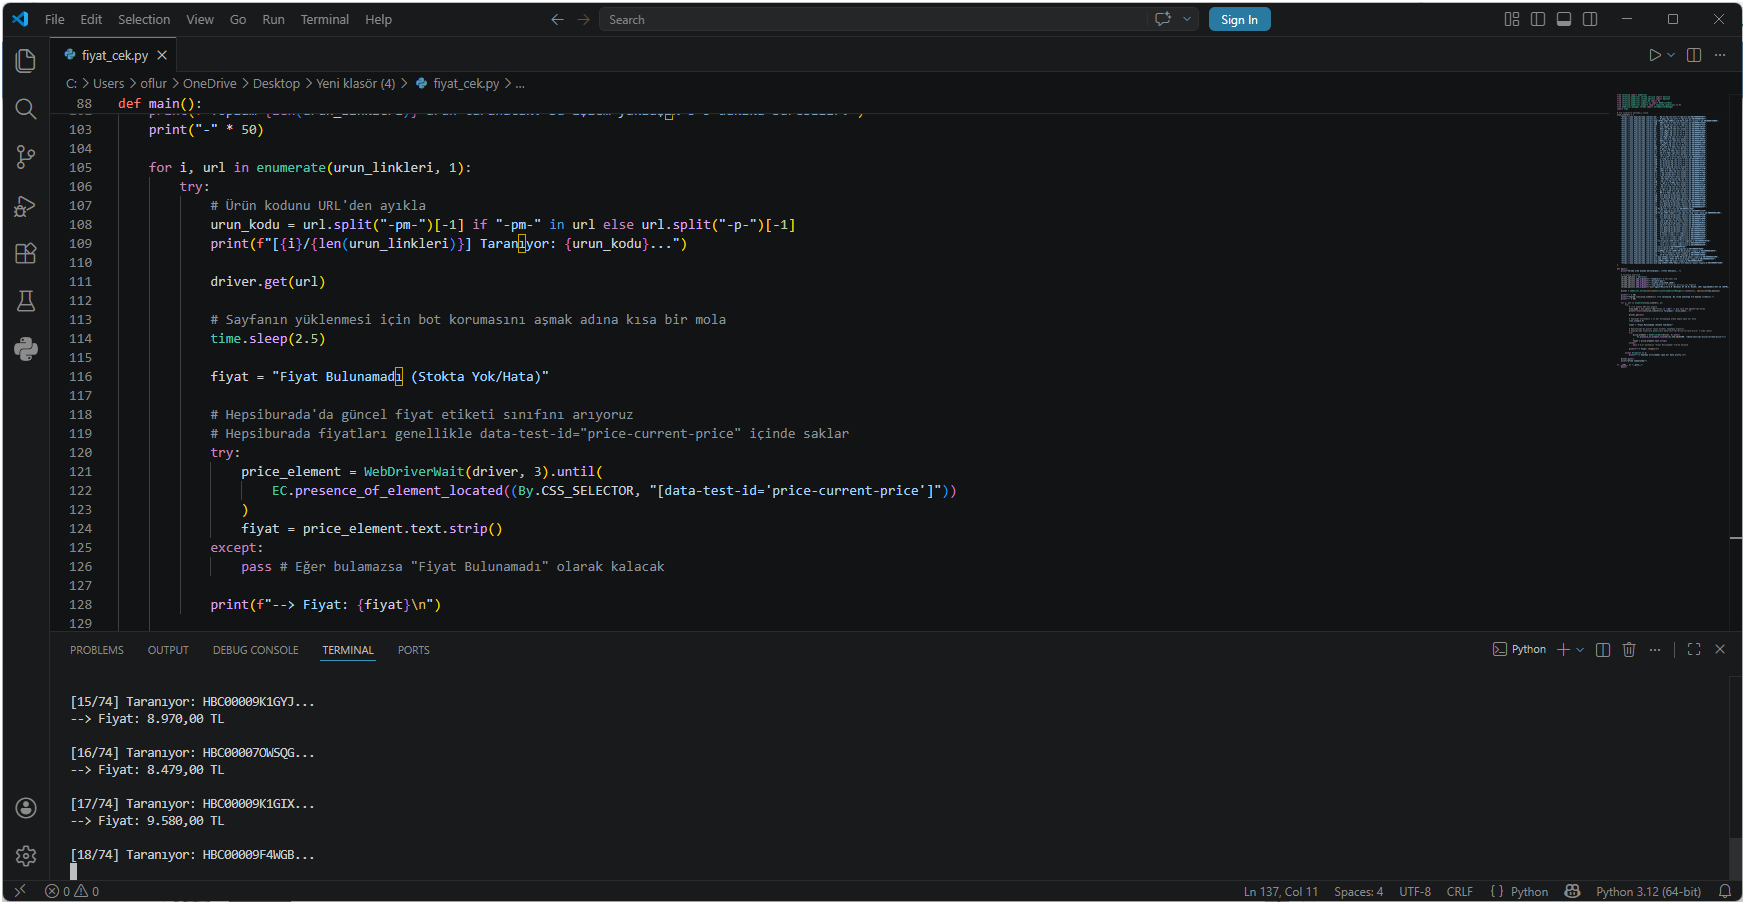Open the Source Control view
The height and width of the screenshot is (904, 1745).
26,157
